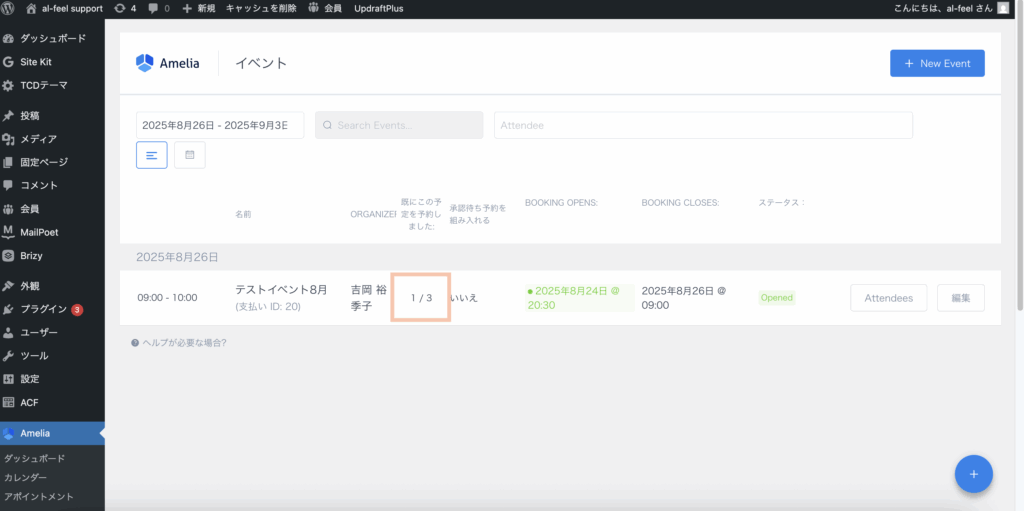Open the updates icon showing 4
Screen dimensions: 1024x511
(x=125, y=8)
